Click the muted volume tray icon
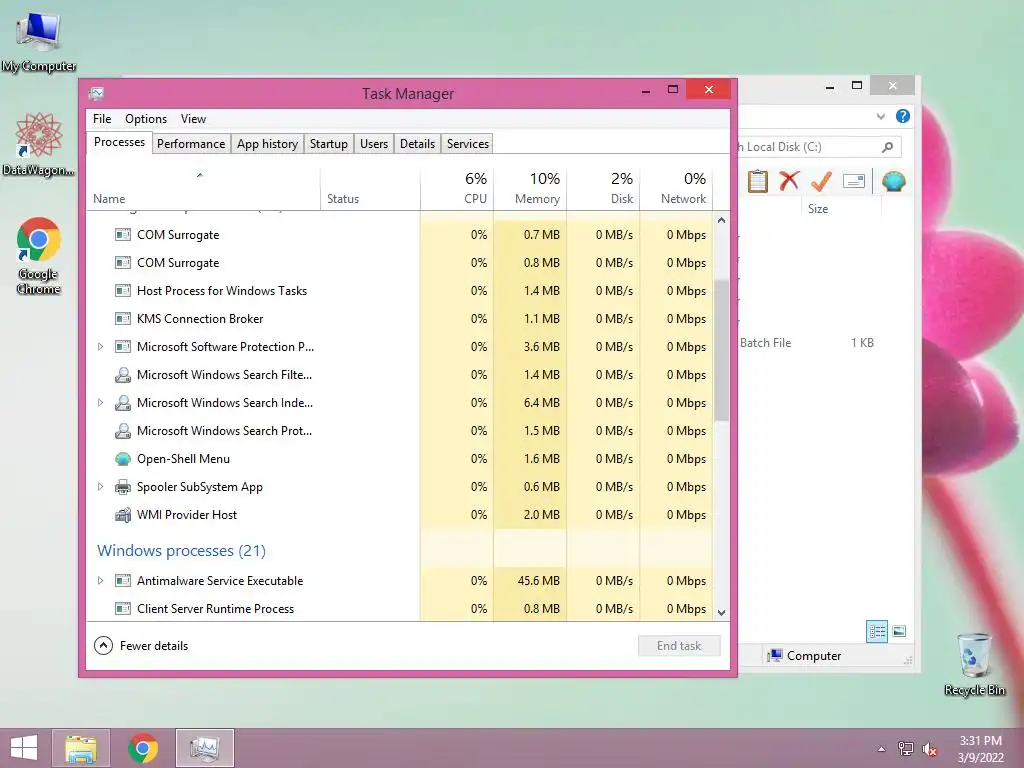Viewport: 1024px width, 768px height. (929, 749)
